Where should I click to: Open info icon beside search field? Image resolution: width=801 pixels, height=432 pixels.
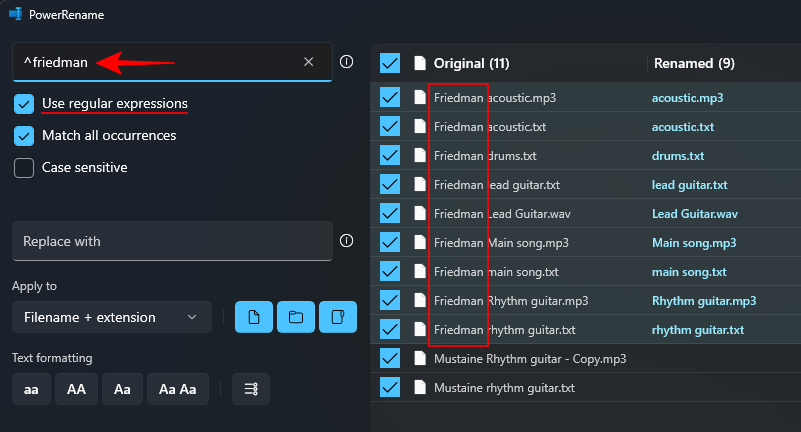pyautogui.click(x=346, y=62)
